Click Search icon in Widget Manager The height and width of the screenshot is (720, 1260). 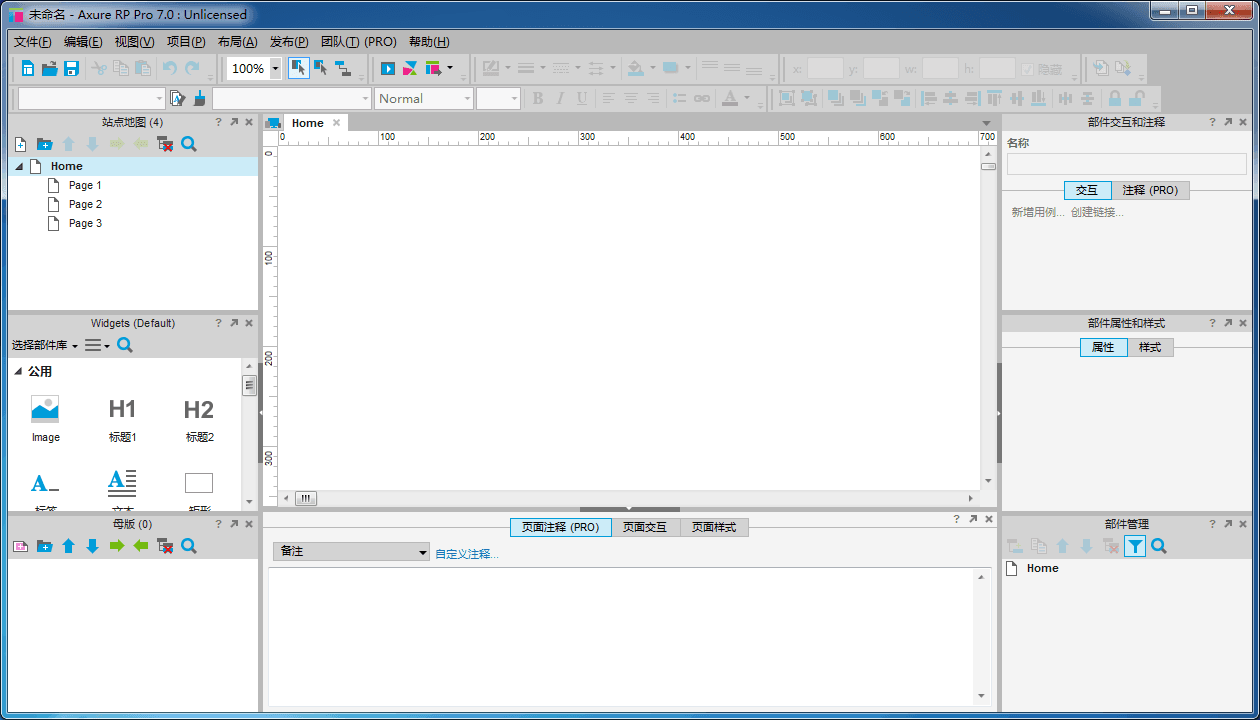[1159, 546]
